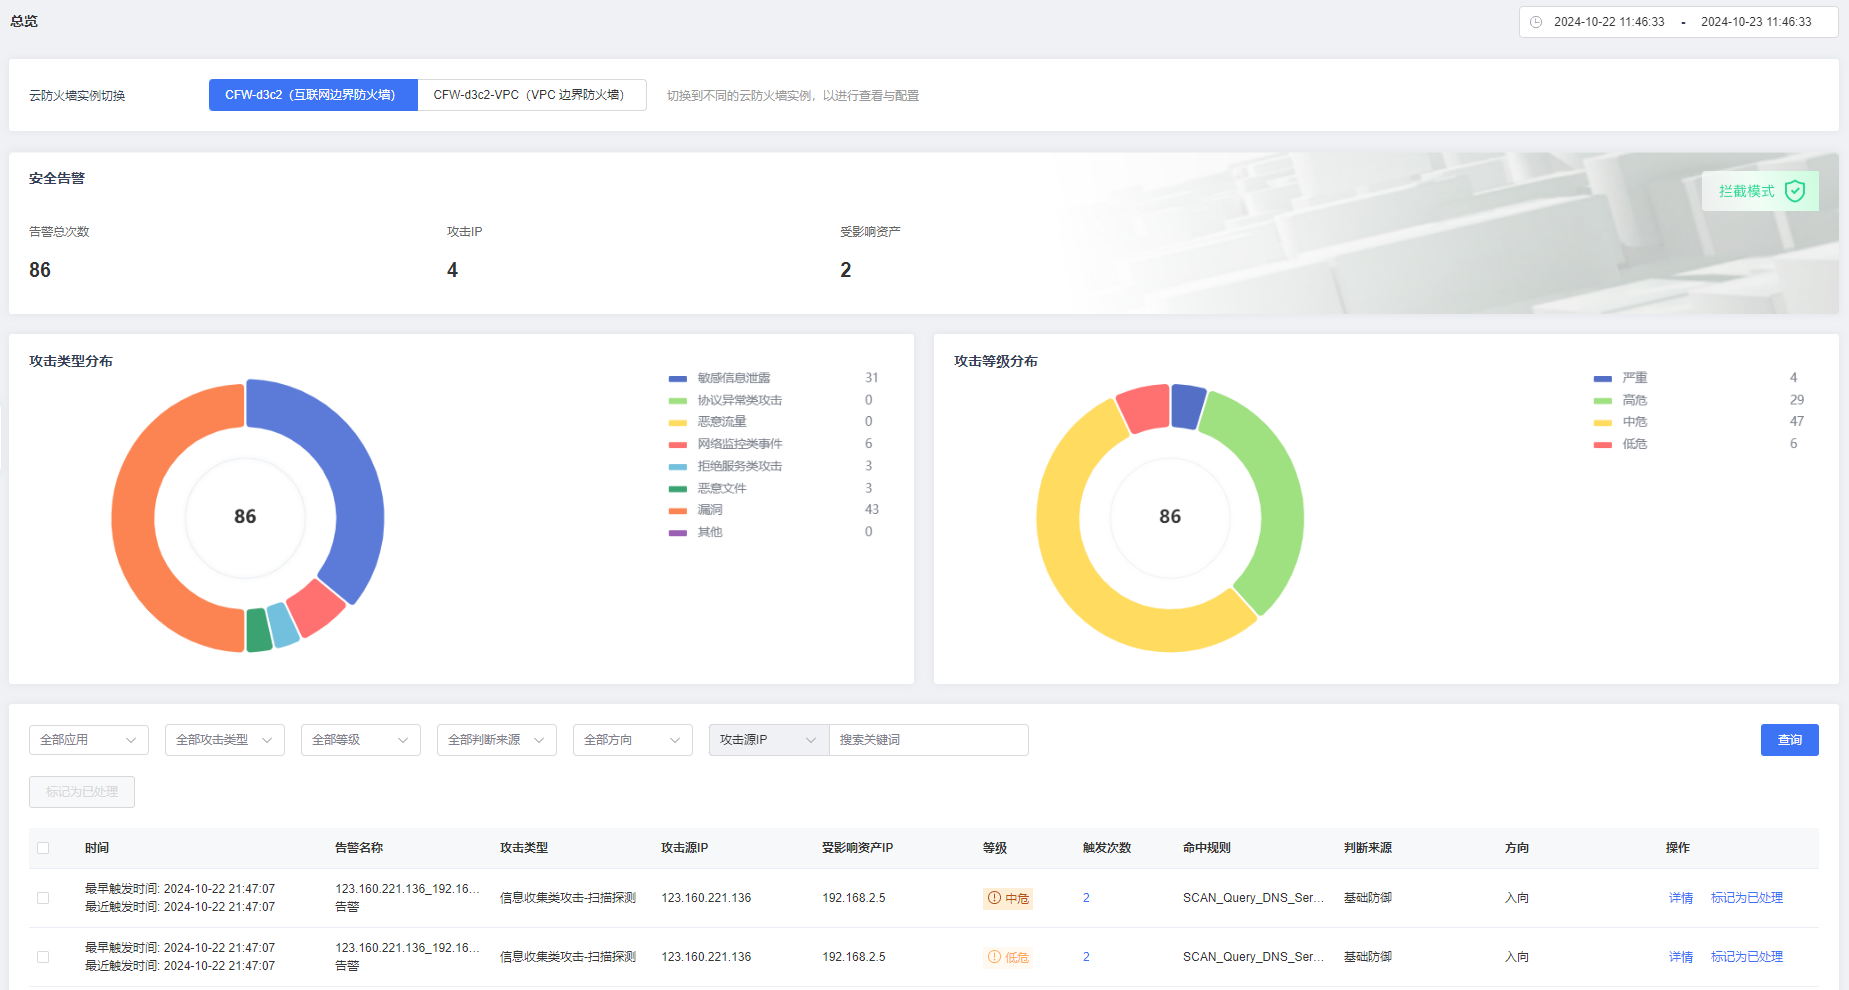Click the start date 2024-10-22 11:46:33 field

pos(1609,22)
